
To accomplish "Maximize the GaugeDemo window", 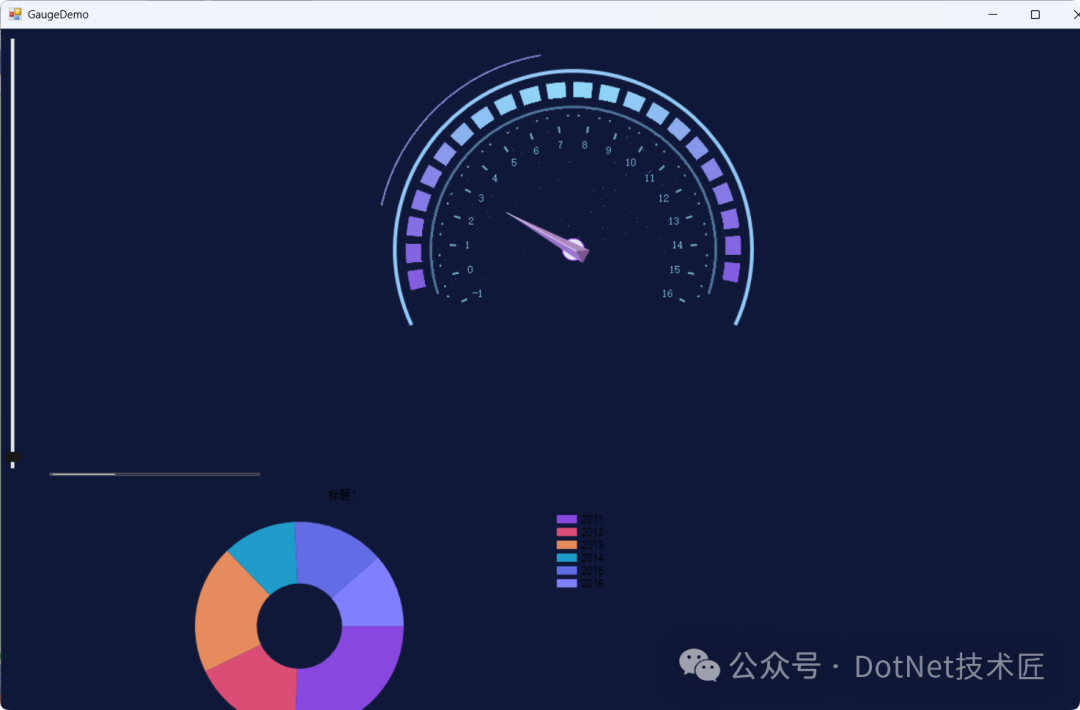I will [1035, 14].
